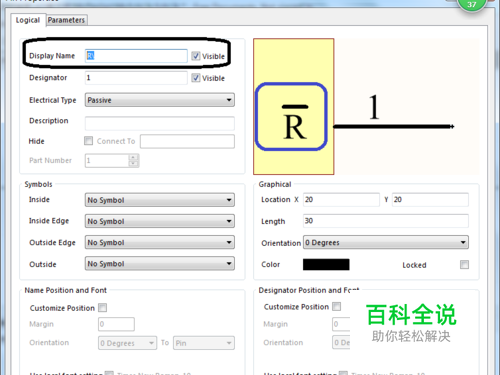Screen dimensions: 500x375
Task: Open Name Orientation degrees dropdown
Action: [x=127, y=343]
